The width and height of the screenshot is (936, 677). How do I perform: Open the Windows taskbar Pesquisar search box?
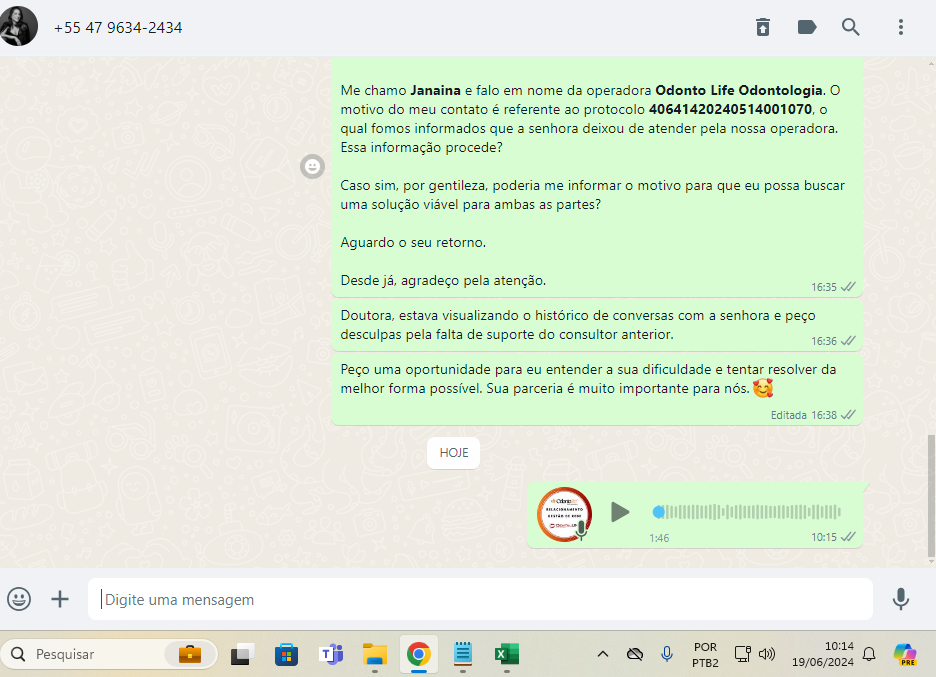click(109, 654)
